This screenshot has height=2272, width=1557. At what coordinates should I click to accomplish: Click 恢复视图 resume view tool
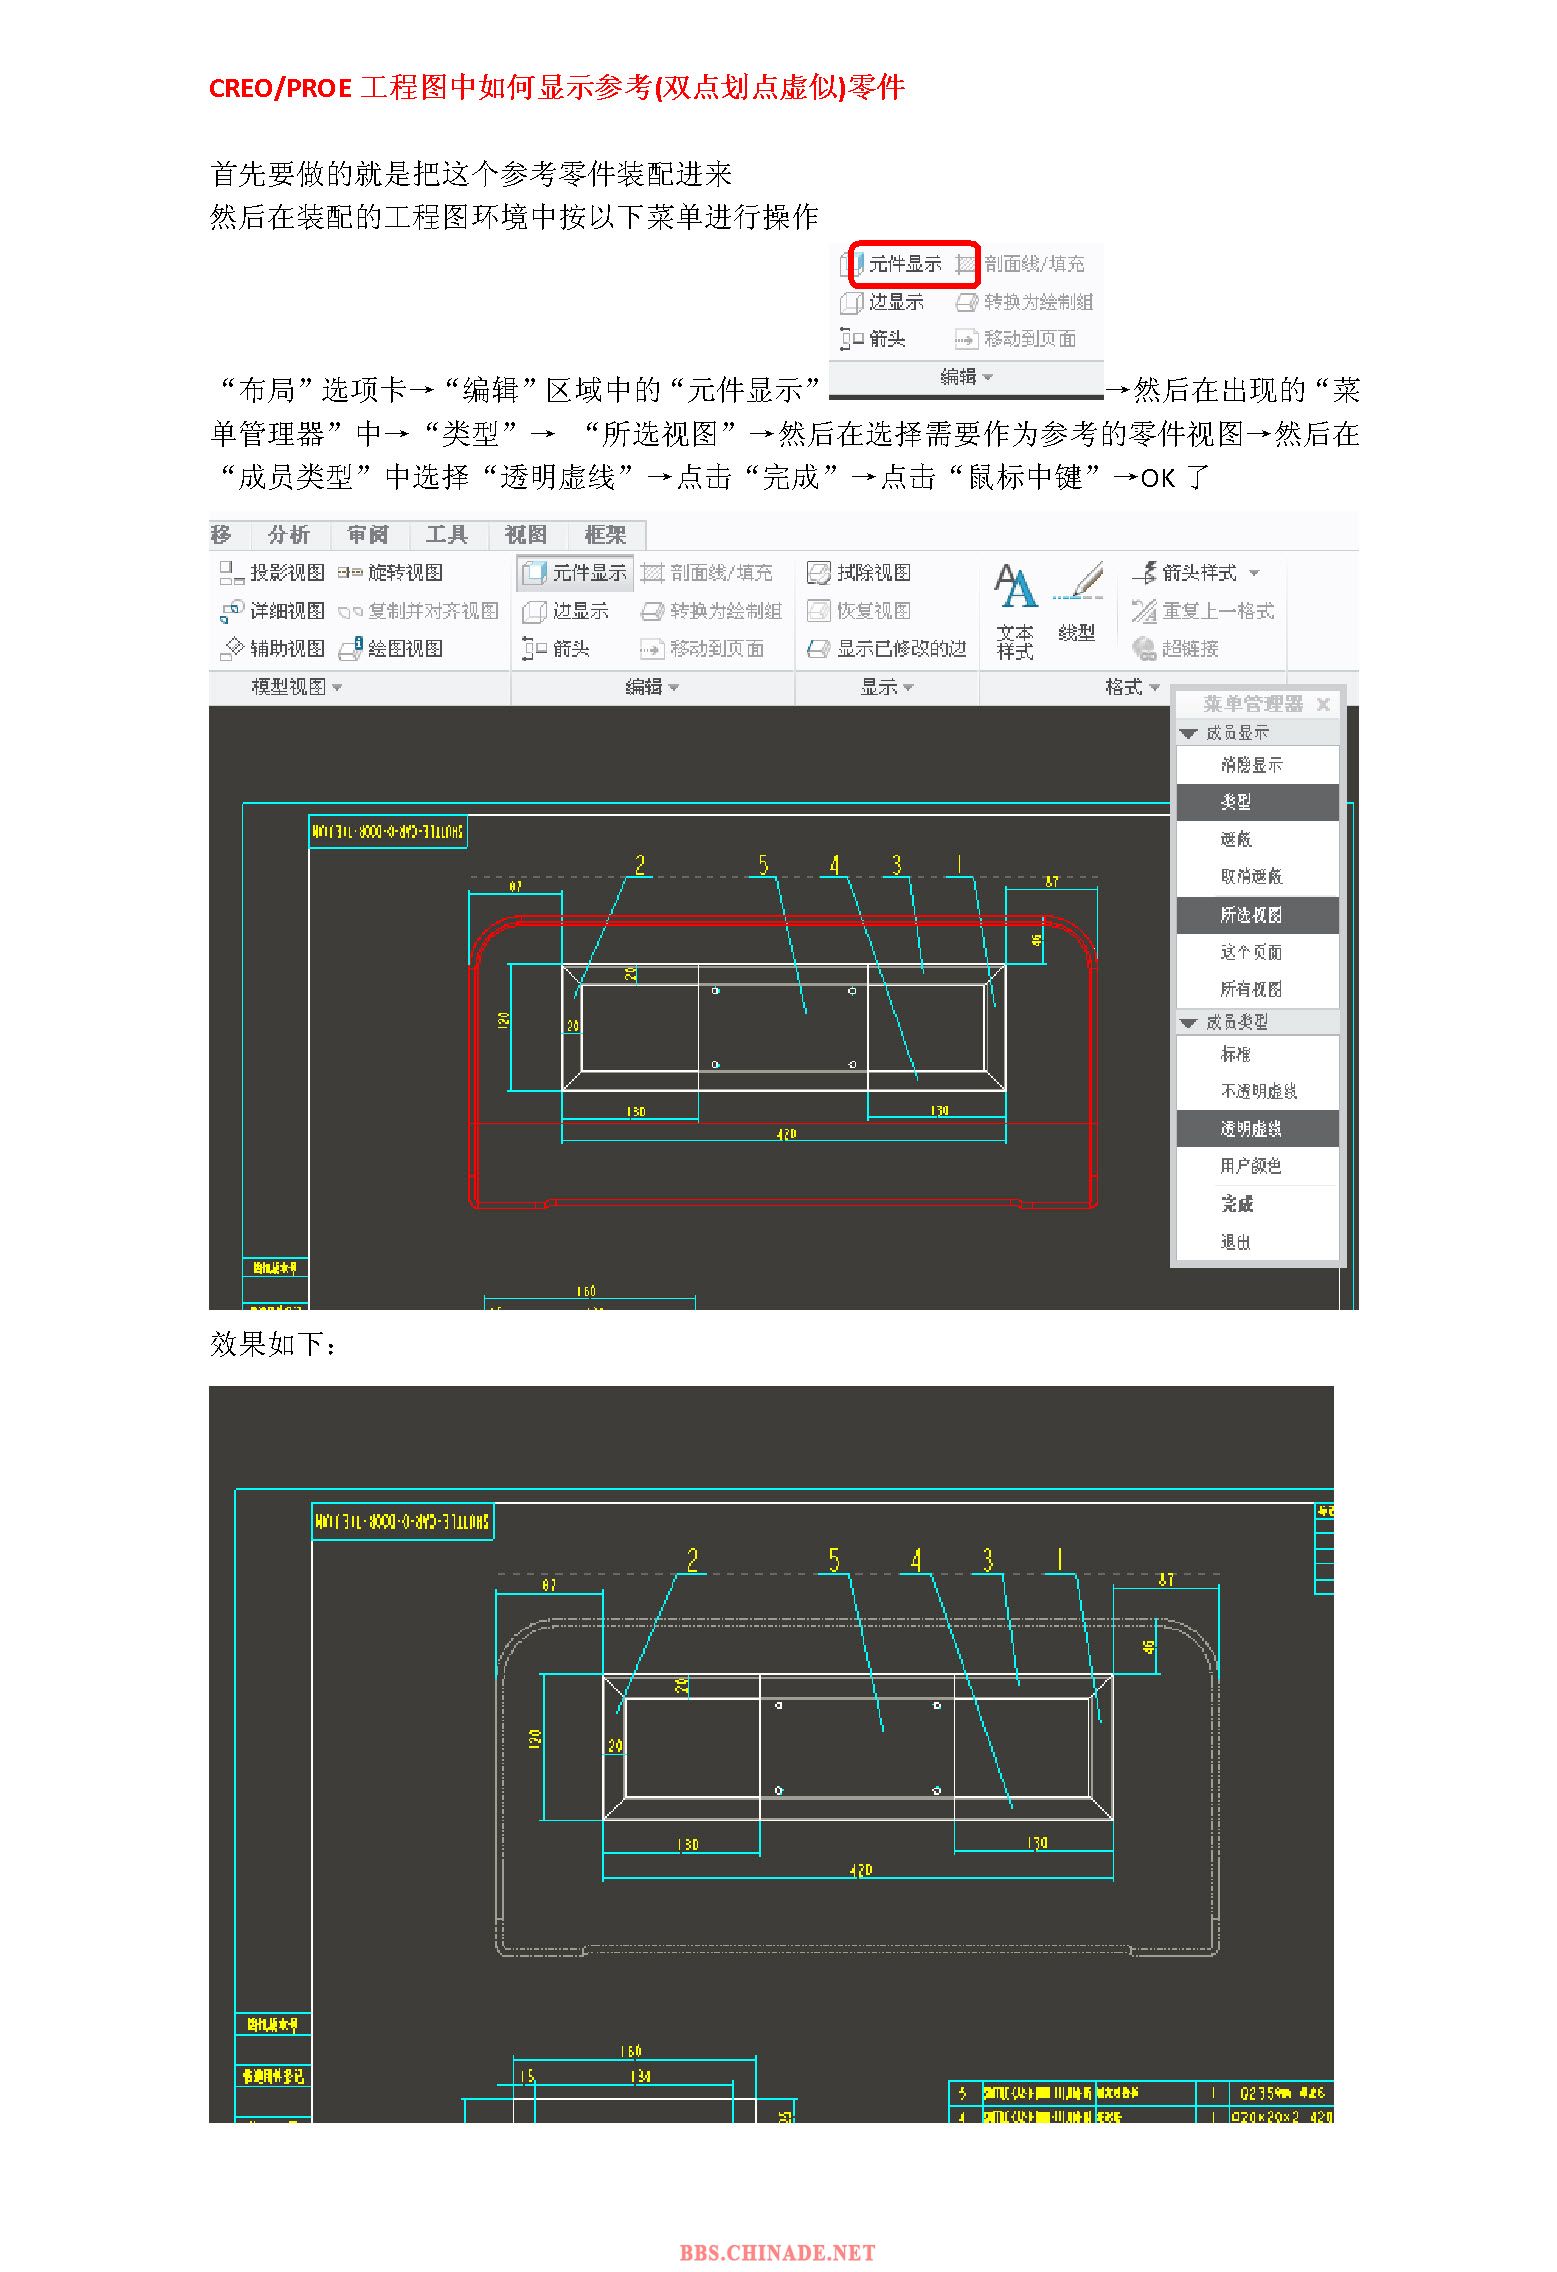click(x=859, y=611)
